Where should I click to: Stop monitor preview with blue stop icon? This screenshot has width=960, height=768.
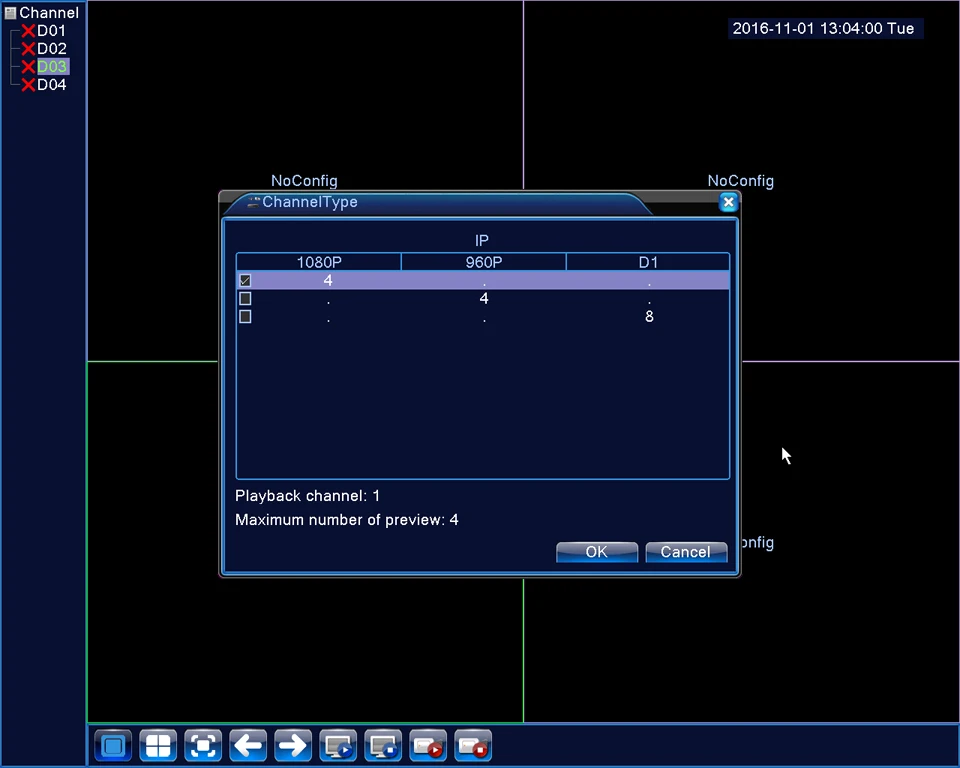(383, 746)
